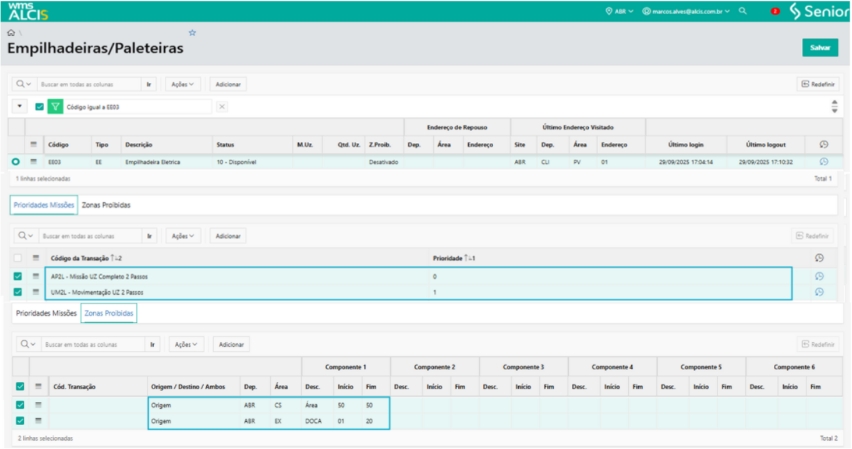This screenshot has height=449, width=852.
Task: Open the red notifications badge
Action: (775, 11)
